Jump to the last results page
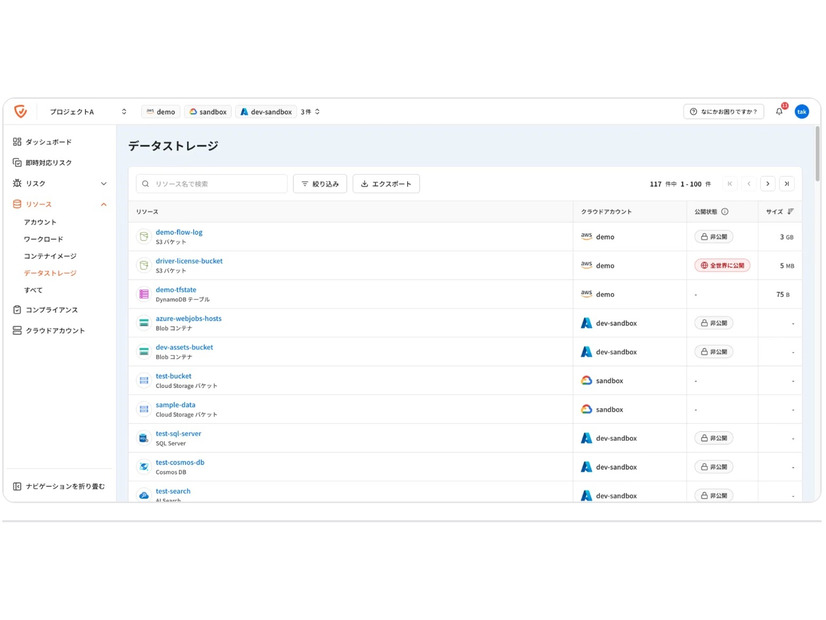The height and width of the screenshot is (620, 826). click(787, 184)
